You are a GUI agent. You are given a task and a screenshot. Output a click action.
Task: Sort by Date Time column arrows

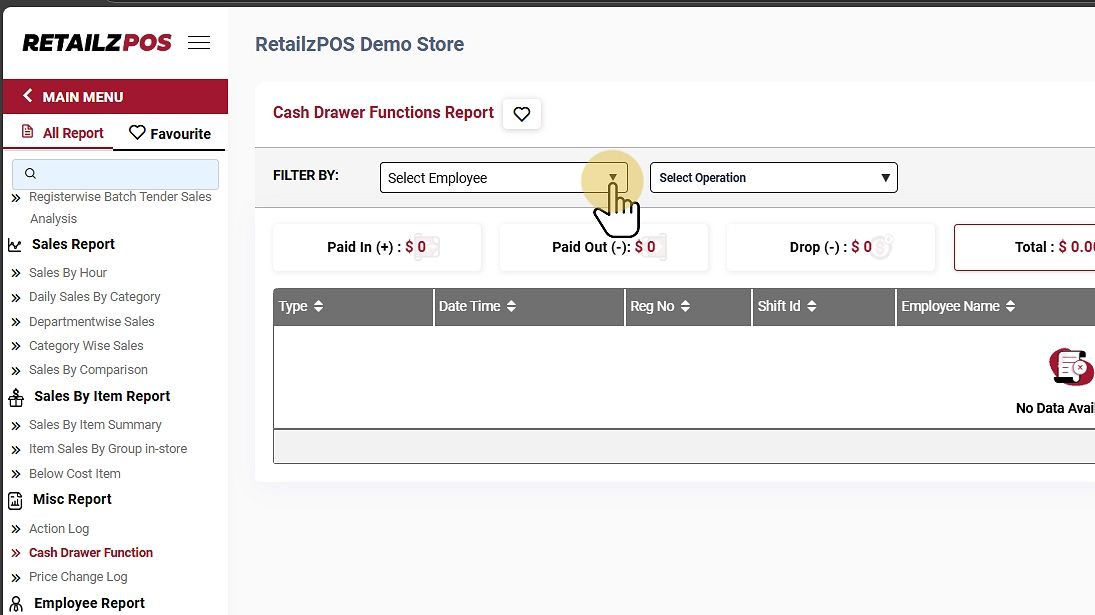click(511, 307)
